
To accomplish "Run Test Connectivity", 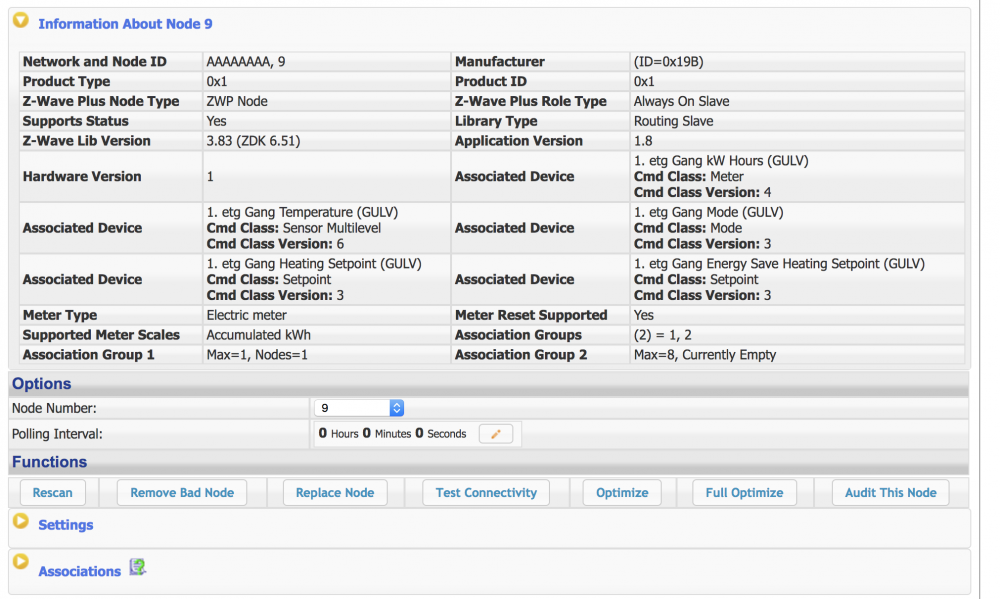I will (x=486, y=492).
